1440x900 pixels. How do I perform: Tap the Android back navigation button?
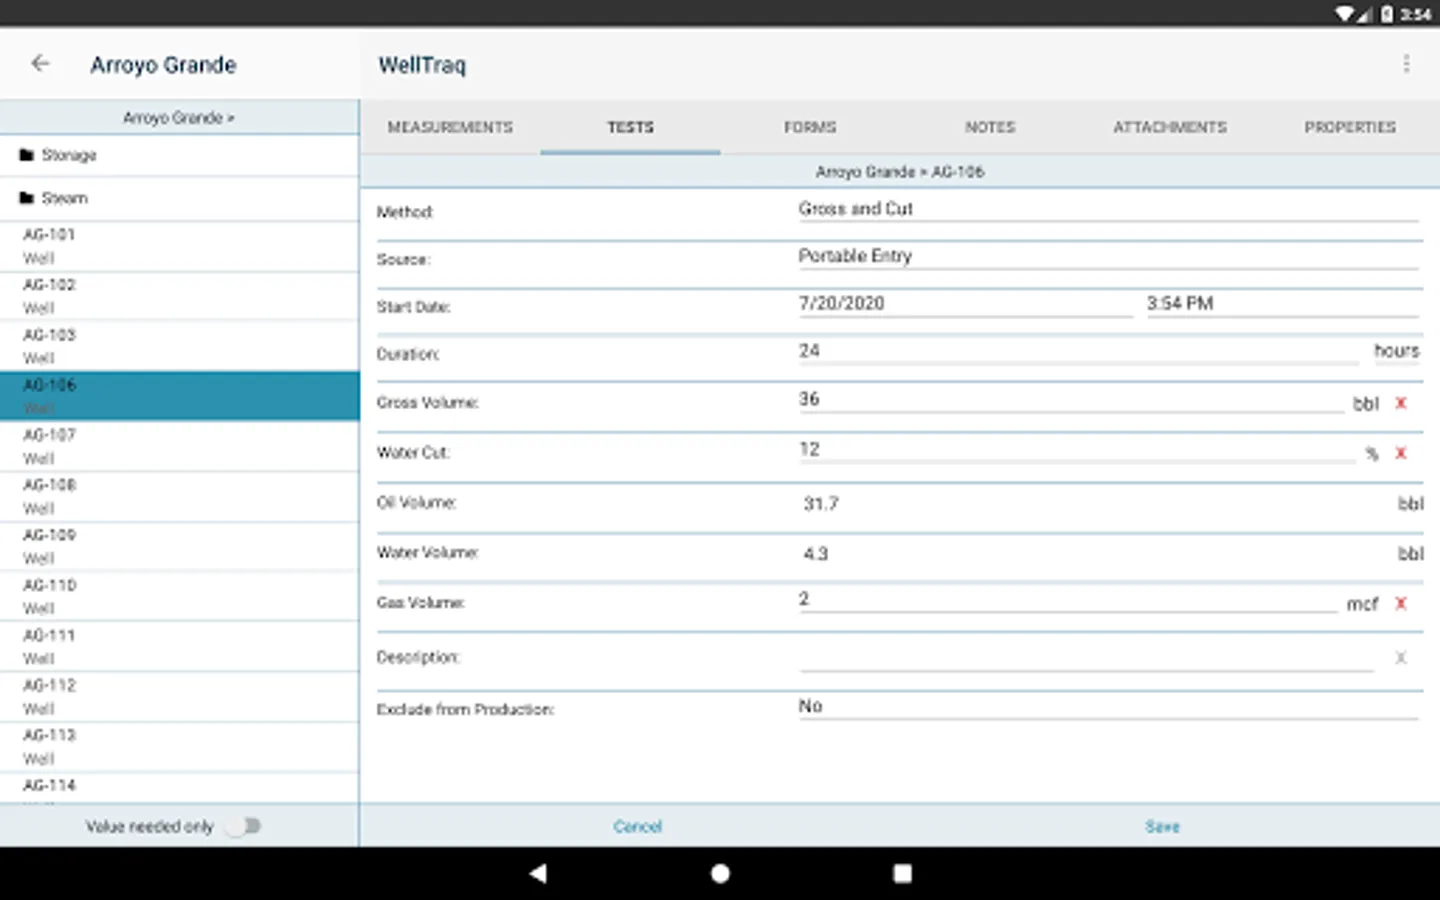[x=538, y=873]
